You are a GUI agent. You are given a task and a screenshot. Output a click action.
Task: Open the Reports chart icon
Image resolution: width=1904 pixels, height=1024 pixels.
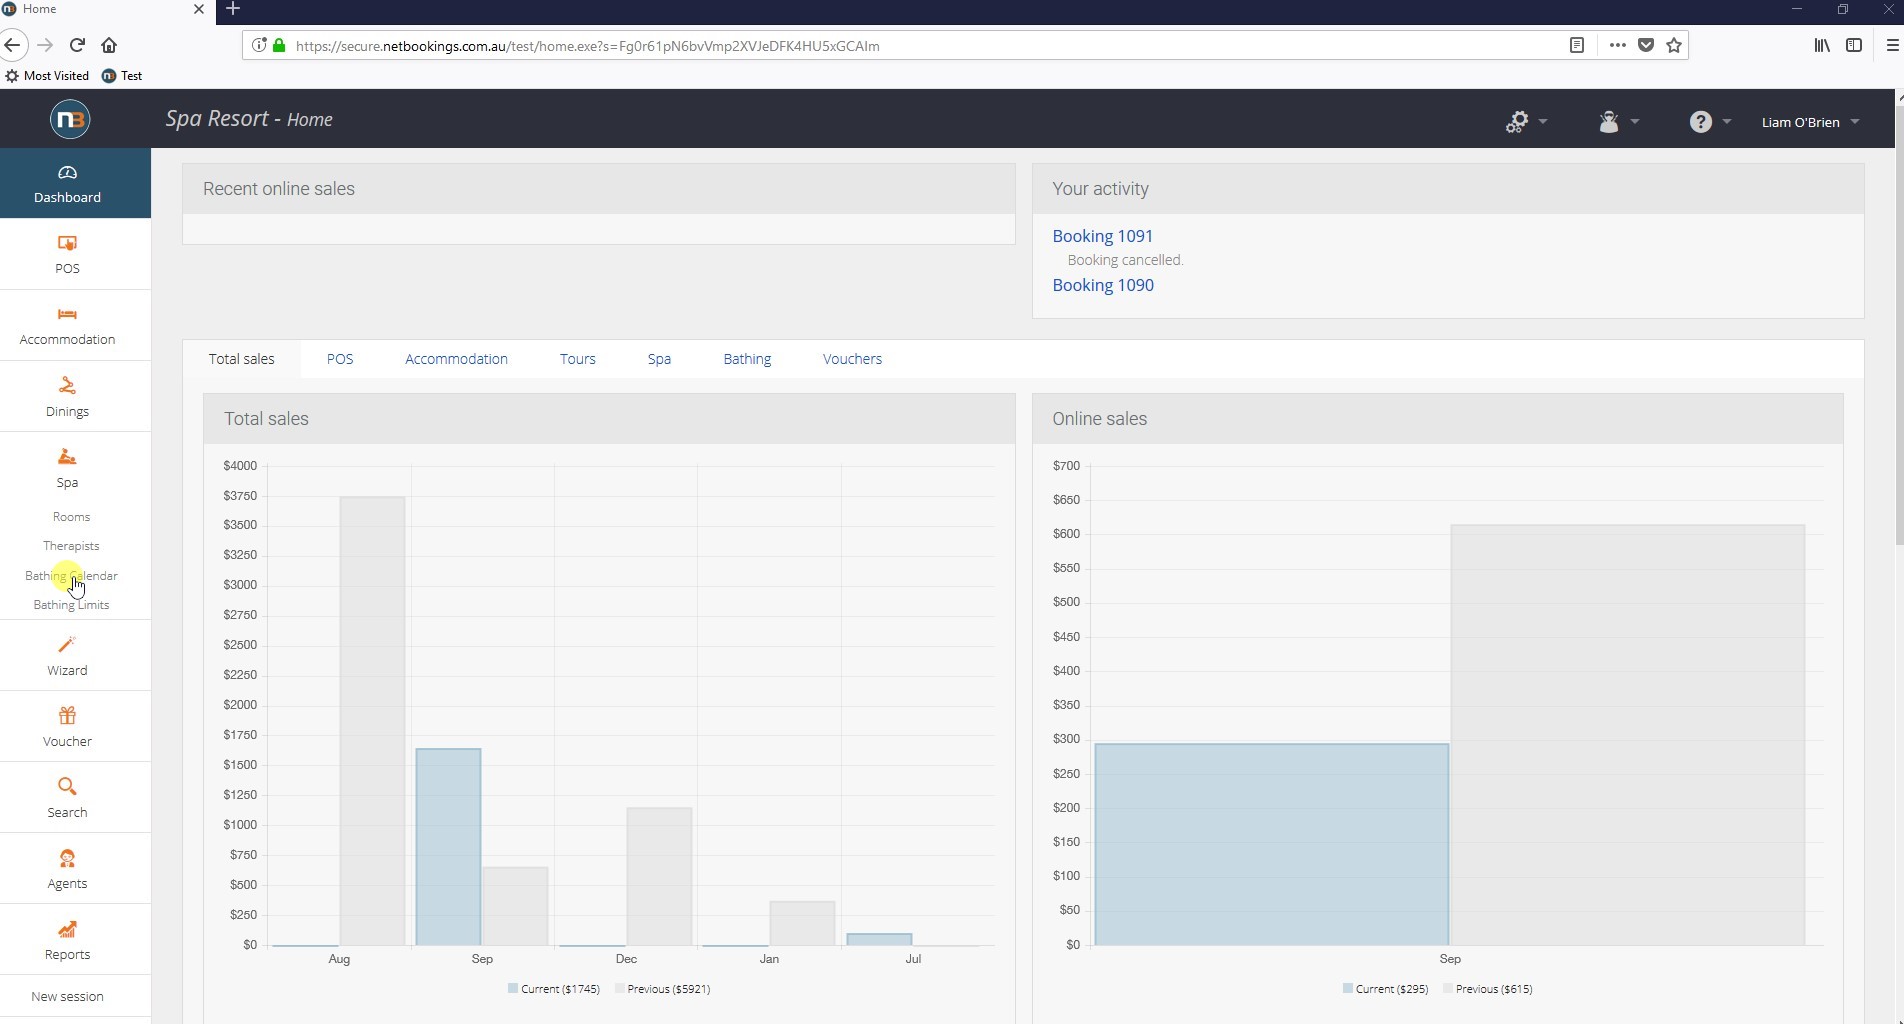tap(67, 930)
